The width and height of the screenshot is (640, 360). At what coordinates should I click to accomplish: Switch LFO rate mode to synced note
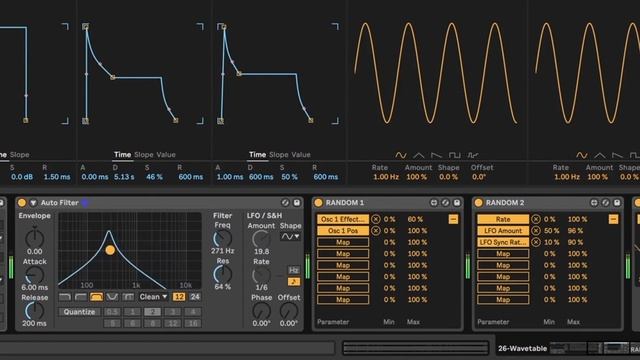pos(294,282)
